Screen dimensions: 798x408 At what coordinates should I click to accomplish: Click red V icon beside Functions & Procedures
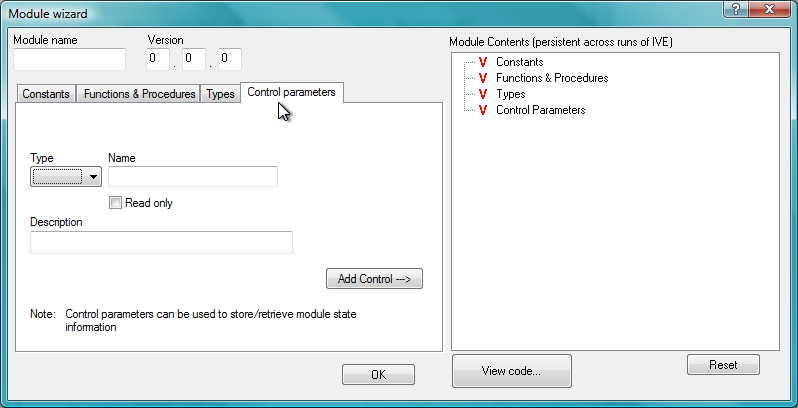pos(483,78)
